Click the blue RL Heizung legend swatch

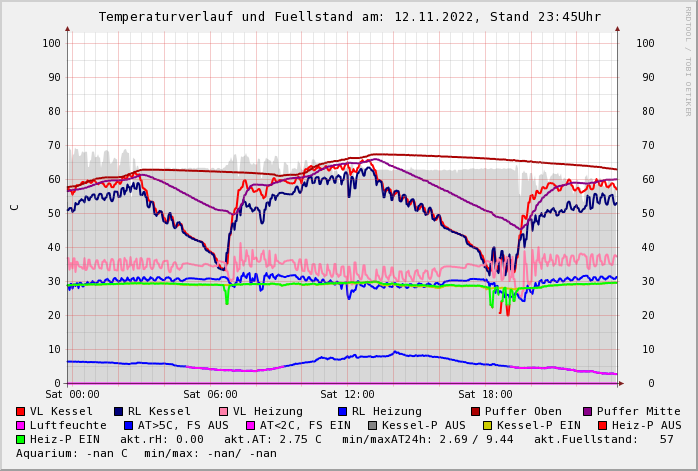click(342, 412)
